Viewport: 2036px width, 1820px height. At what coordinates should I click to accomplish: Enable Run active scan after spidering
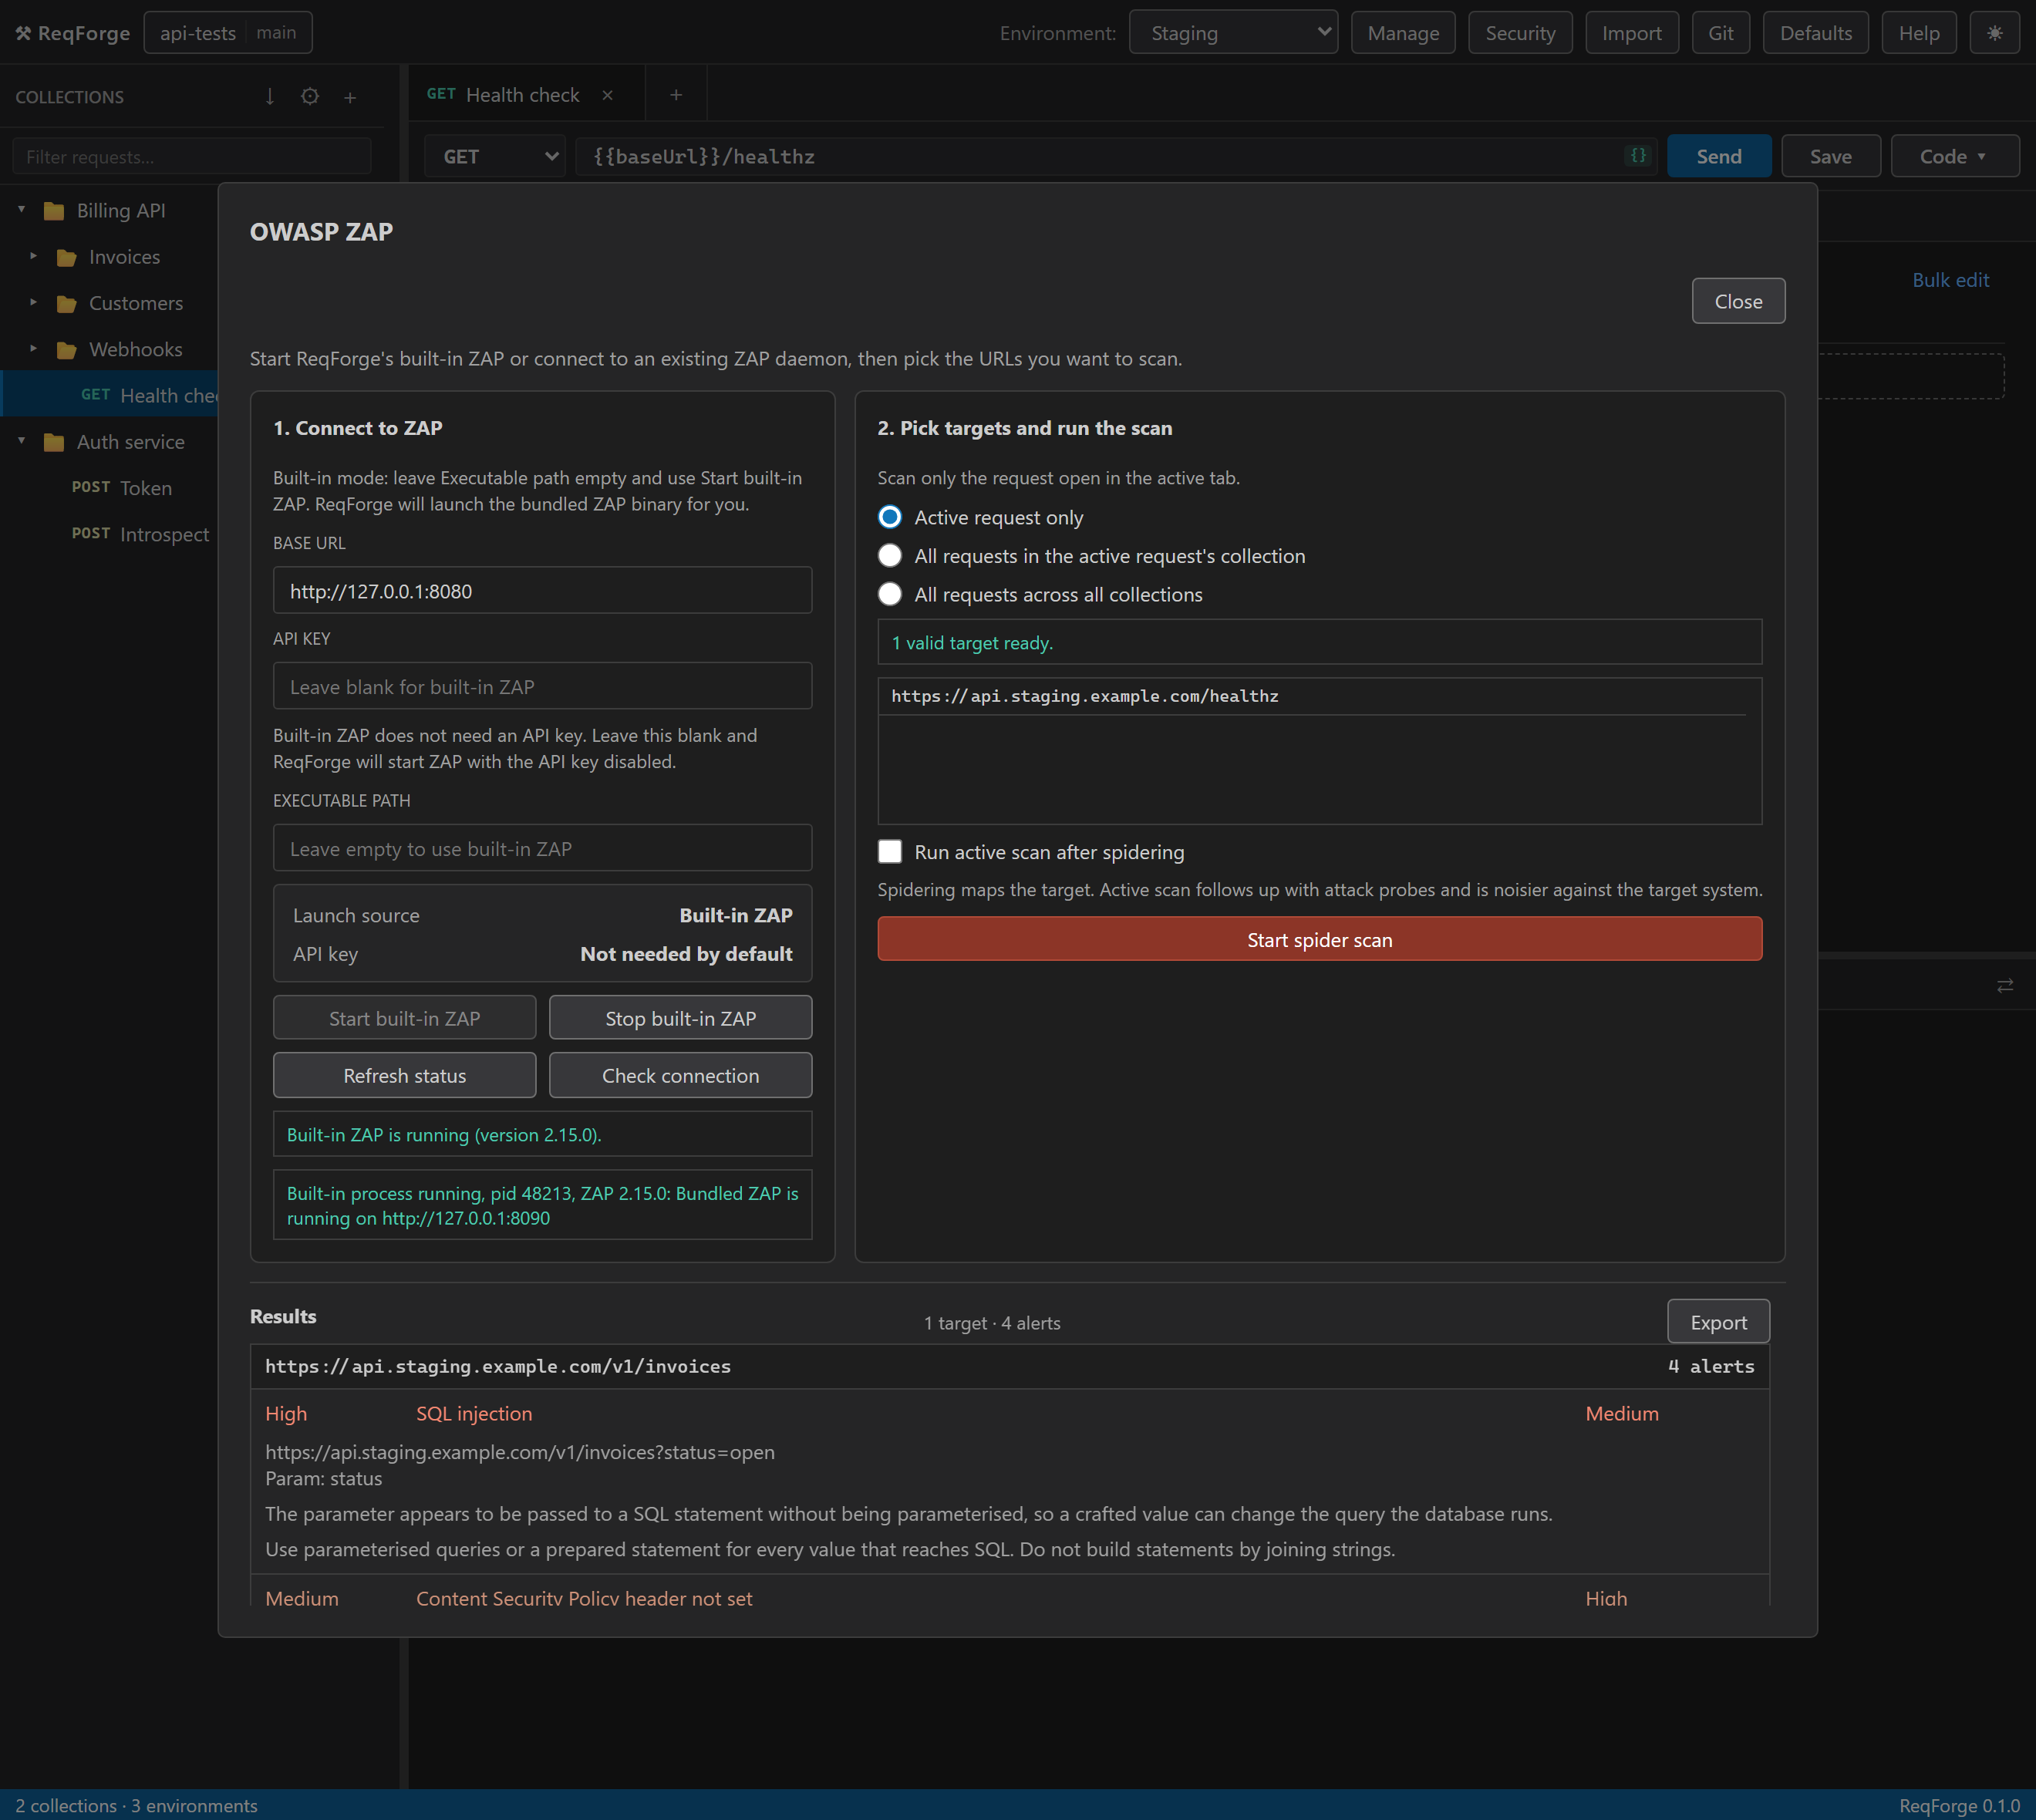click(889, 851)
